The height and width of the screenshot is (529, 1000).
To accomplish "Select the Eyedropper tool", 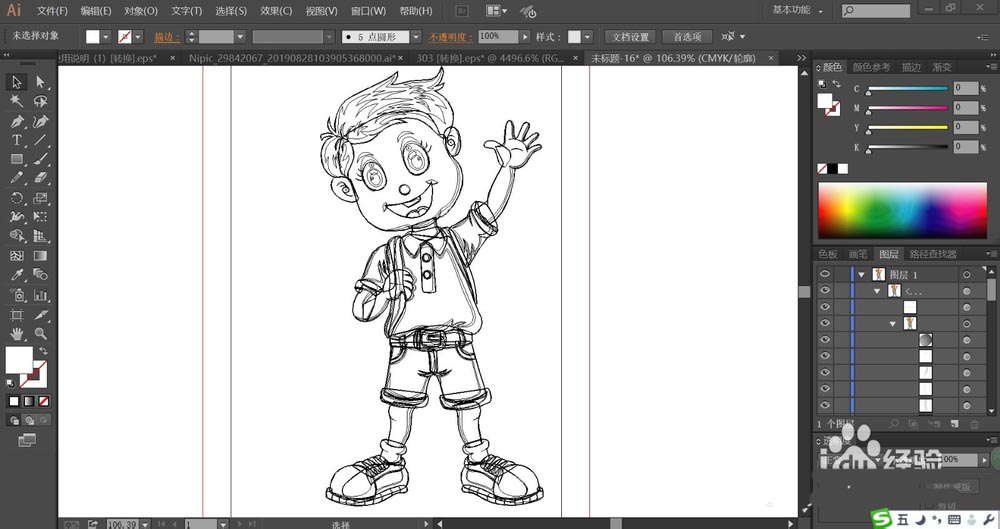I will (17, 274).
